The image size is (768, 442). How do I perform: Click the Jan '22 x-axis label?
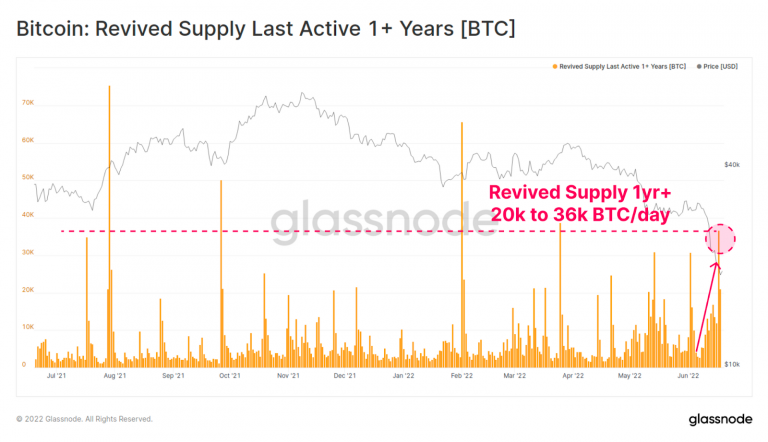coord(404,376)
